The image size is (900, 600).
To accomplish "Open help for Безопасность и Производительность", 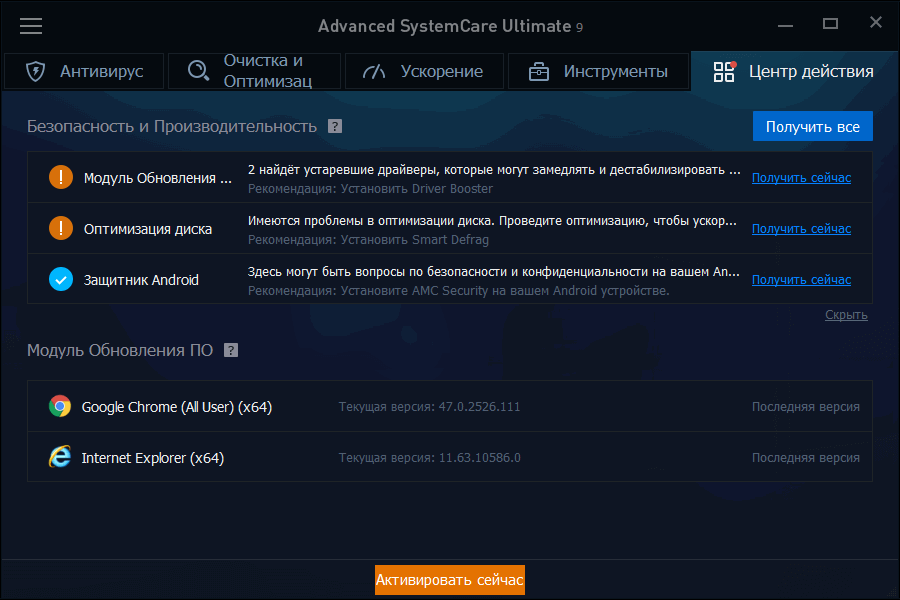I will tap(335, 126).
